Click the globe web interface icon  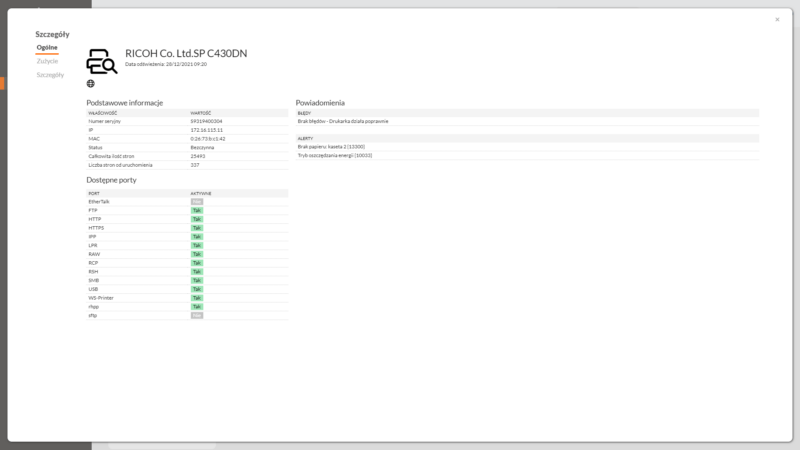(x=90, y=84)
